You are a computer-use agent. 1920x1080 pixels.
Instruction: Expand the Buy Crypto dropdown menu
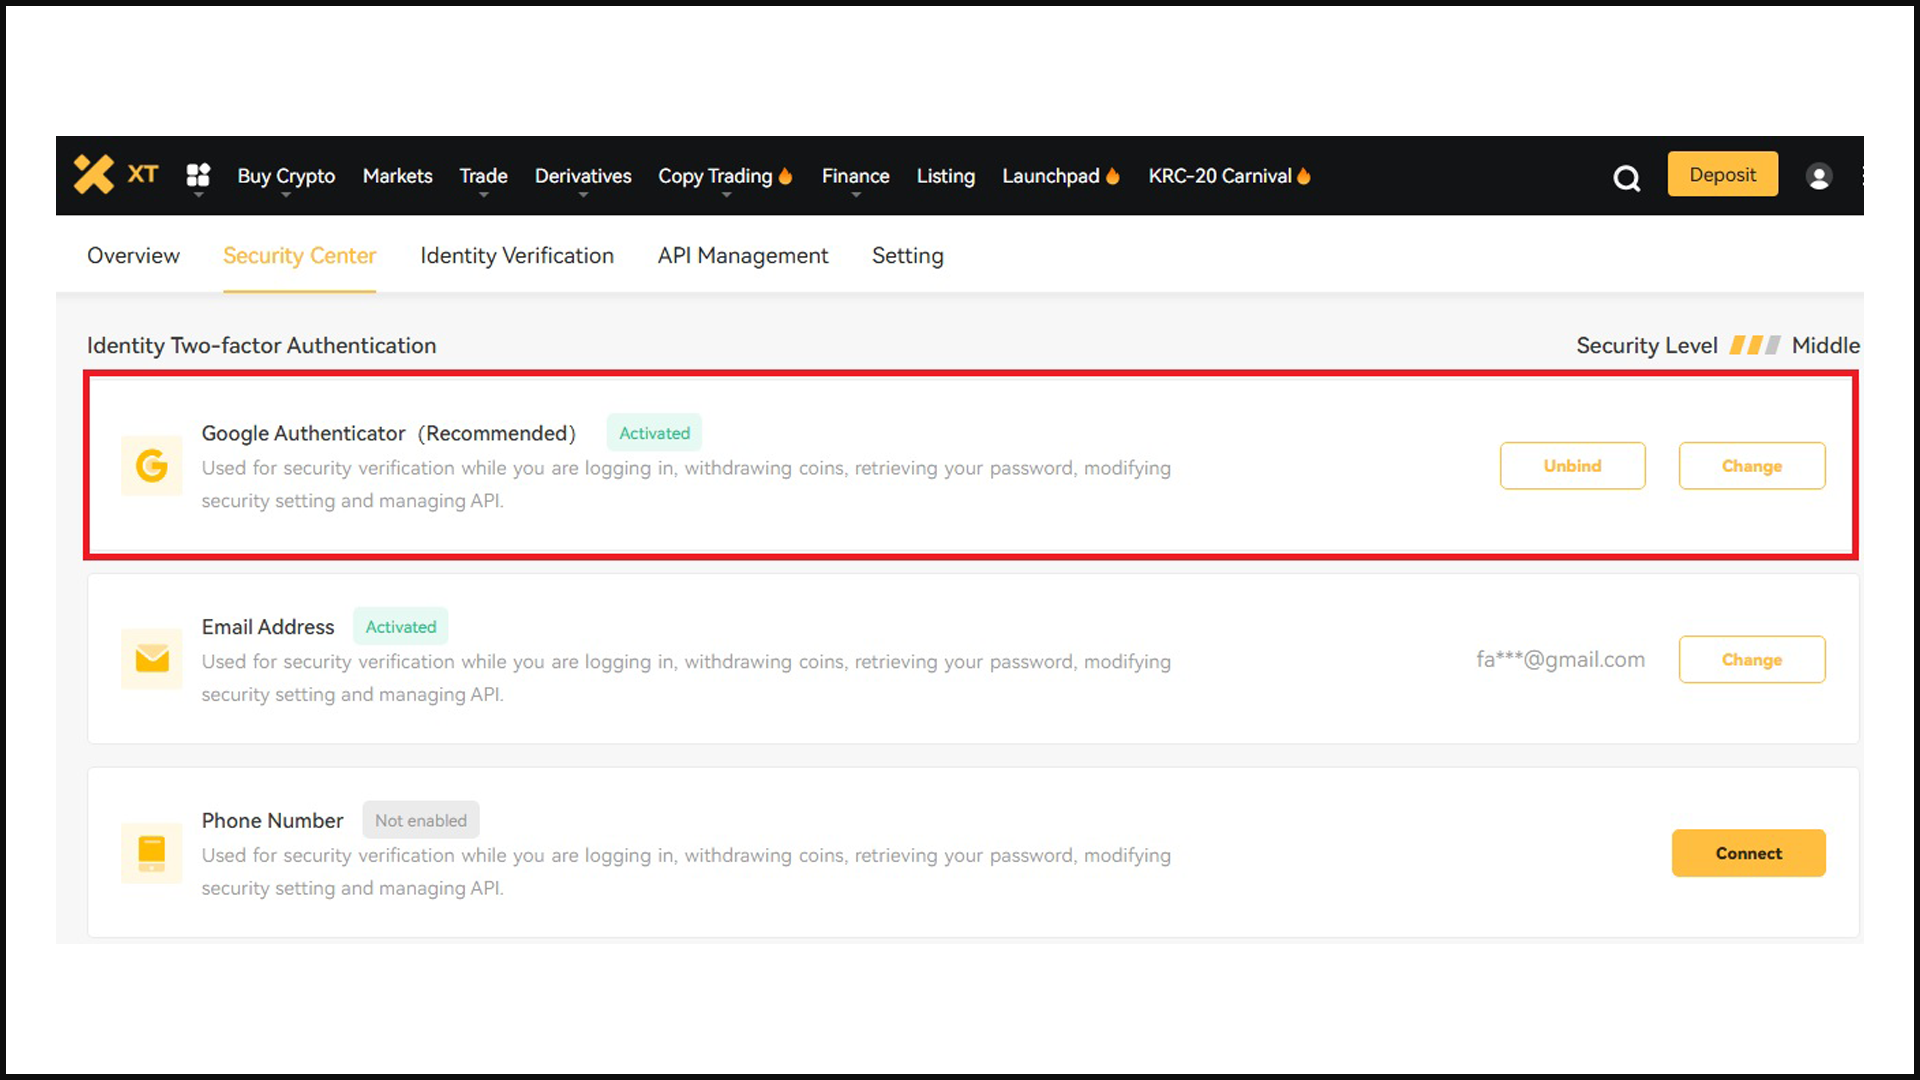285,175
